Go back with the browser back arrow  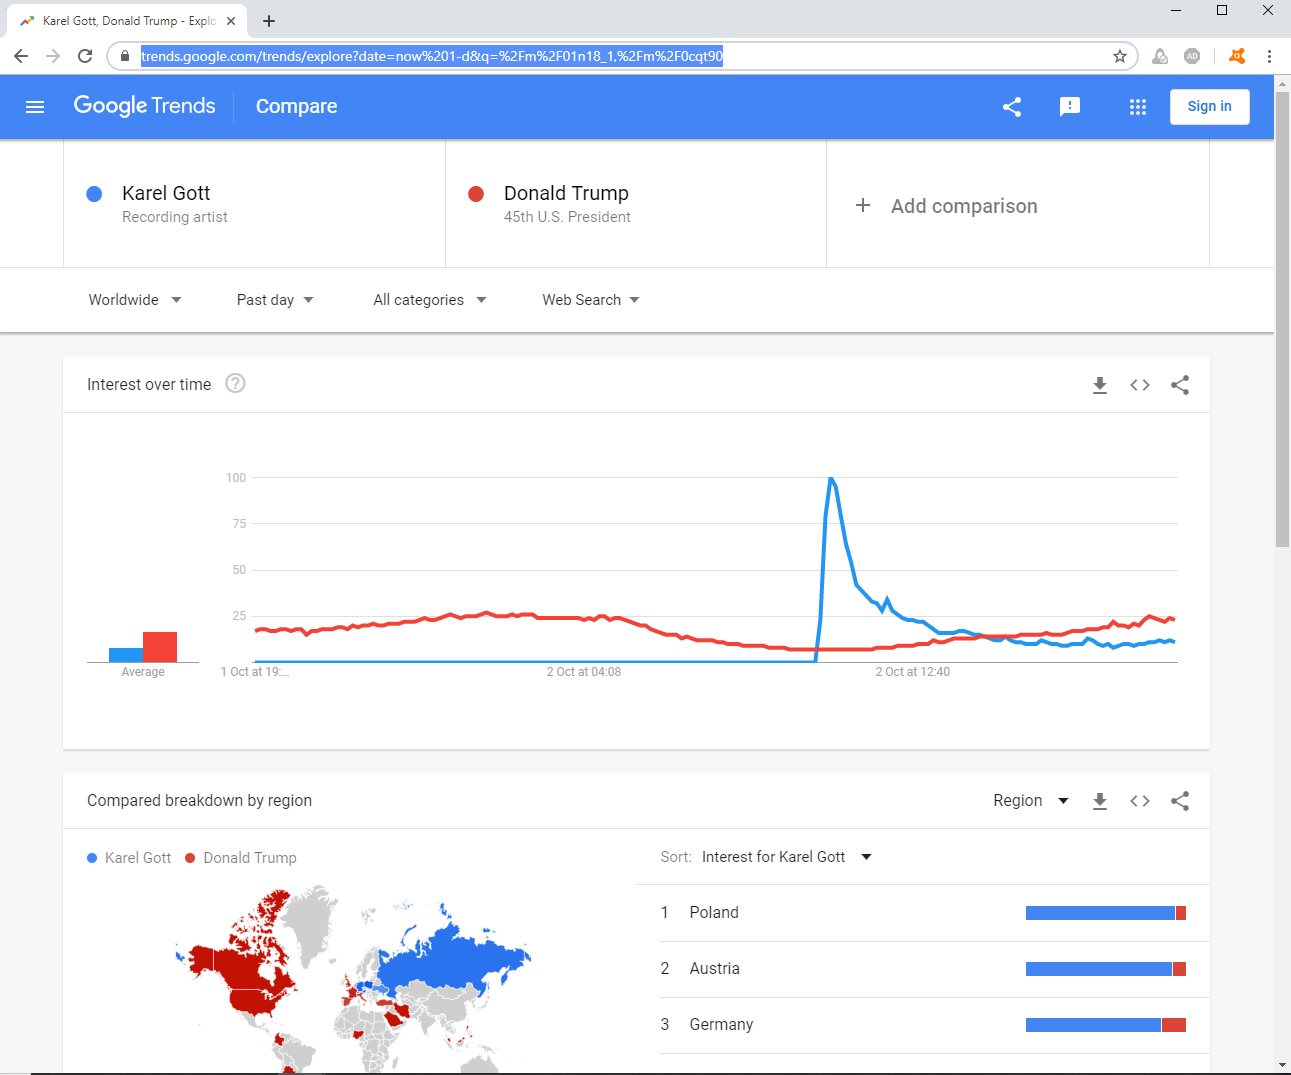pos(21,56)
